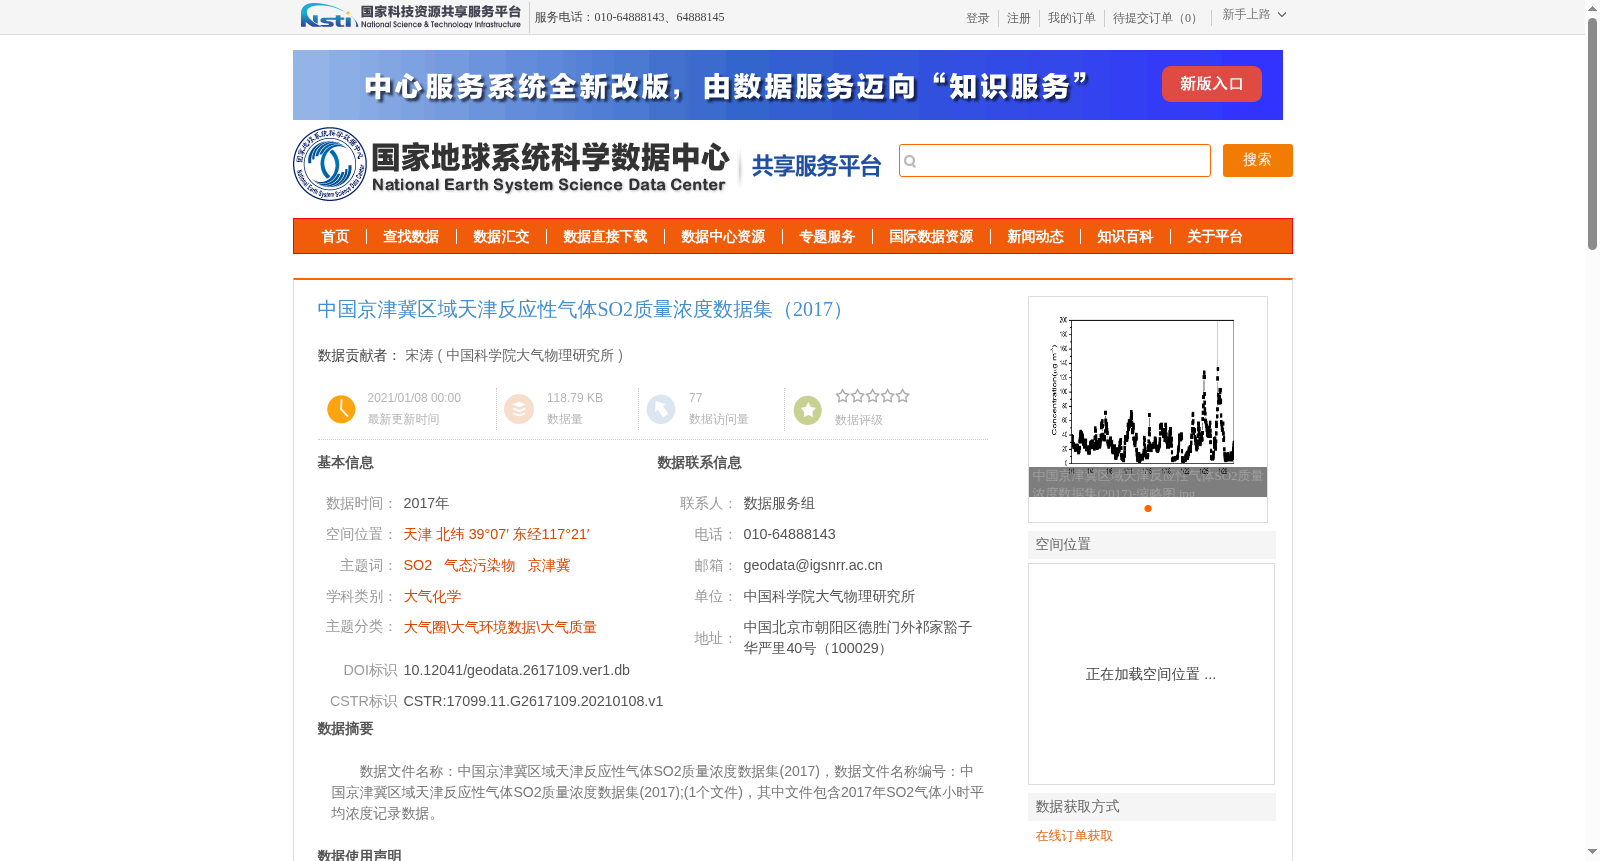This screenshot has width=1600, height=861.
Task: Click the 搜索 search button
Action: point(1257,160)
